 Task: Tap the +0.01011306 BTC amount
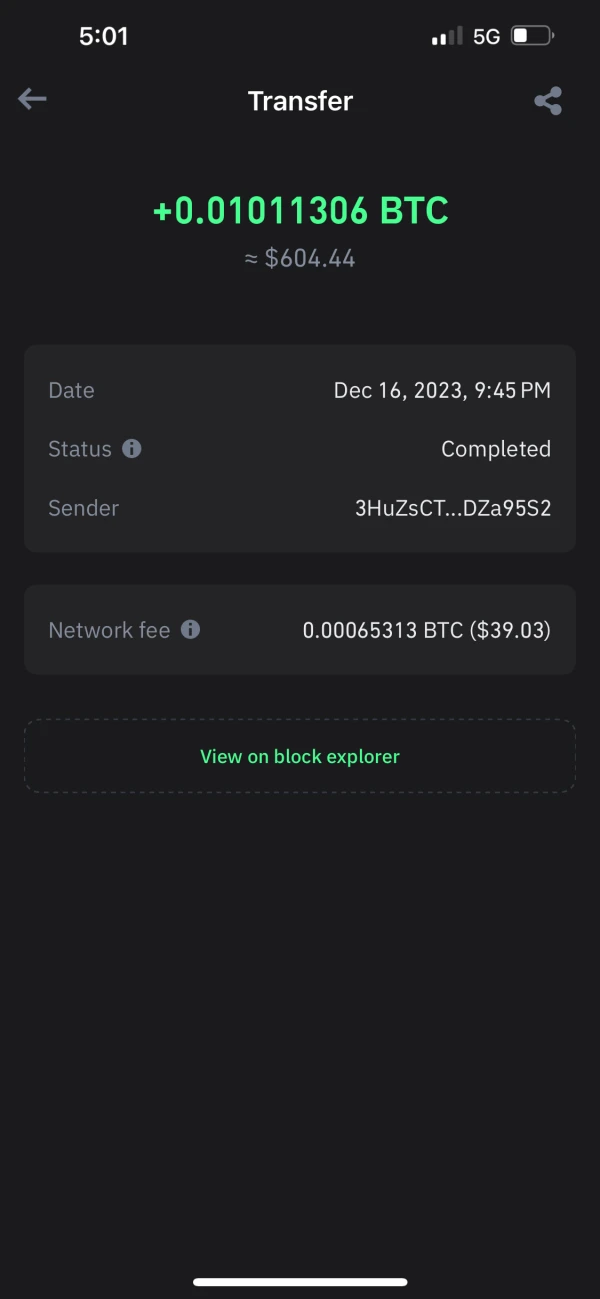(300, 211)
